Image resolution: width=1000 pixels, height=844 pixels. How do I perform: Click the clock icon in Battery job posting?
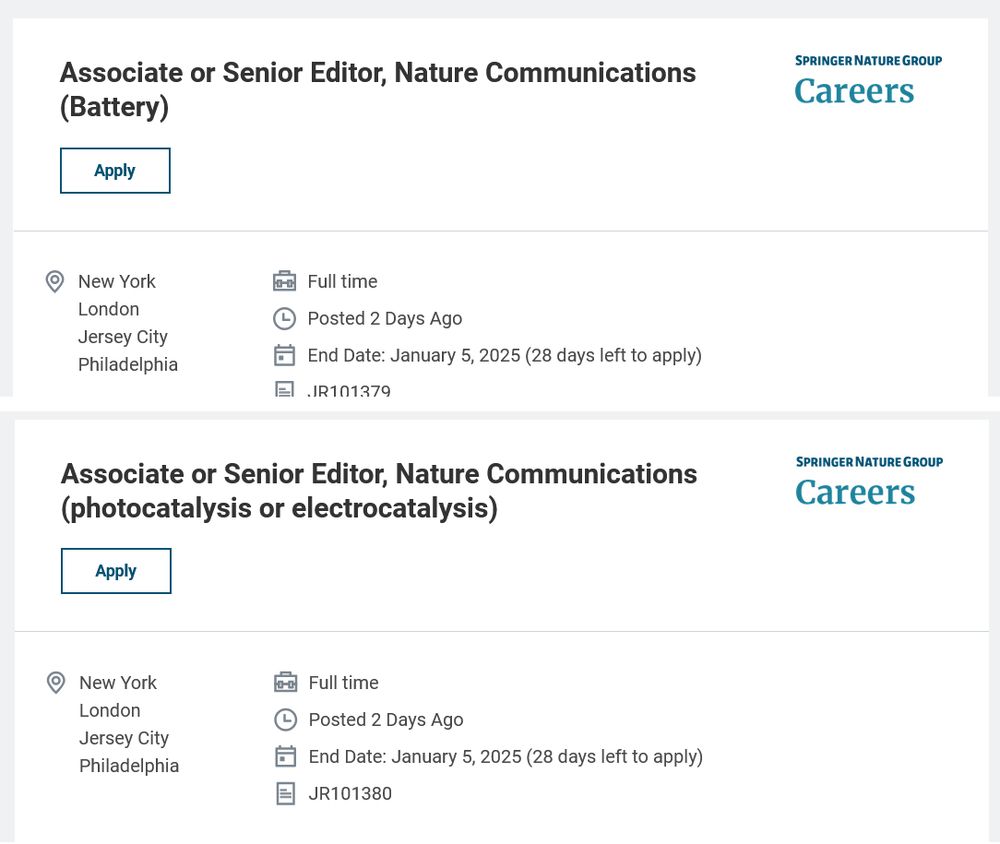tap(284, 318)
